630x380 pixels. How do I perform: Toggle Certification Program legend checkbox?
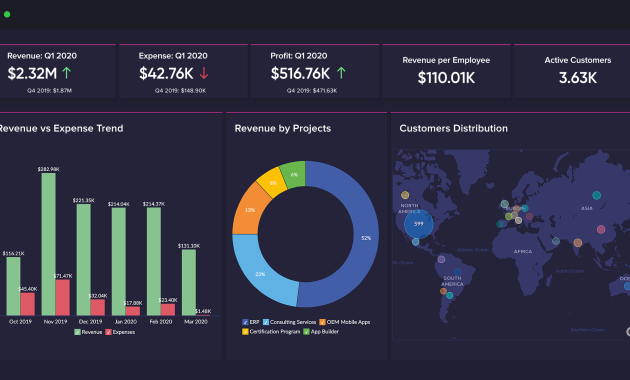[245, 331]
